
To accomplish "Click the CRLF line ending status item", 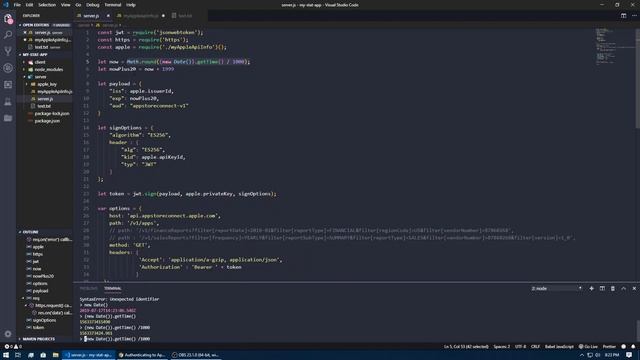I will point(535,347).
